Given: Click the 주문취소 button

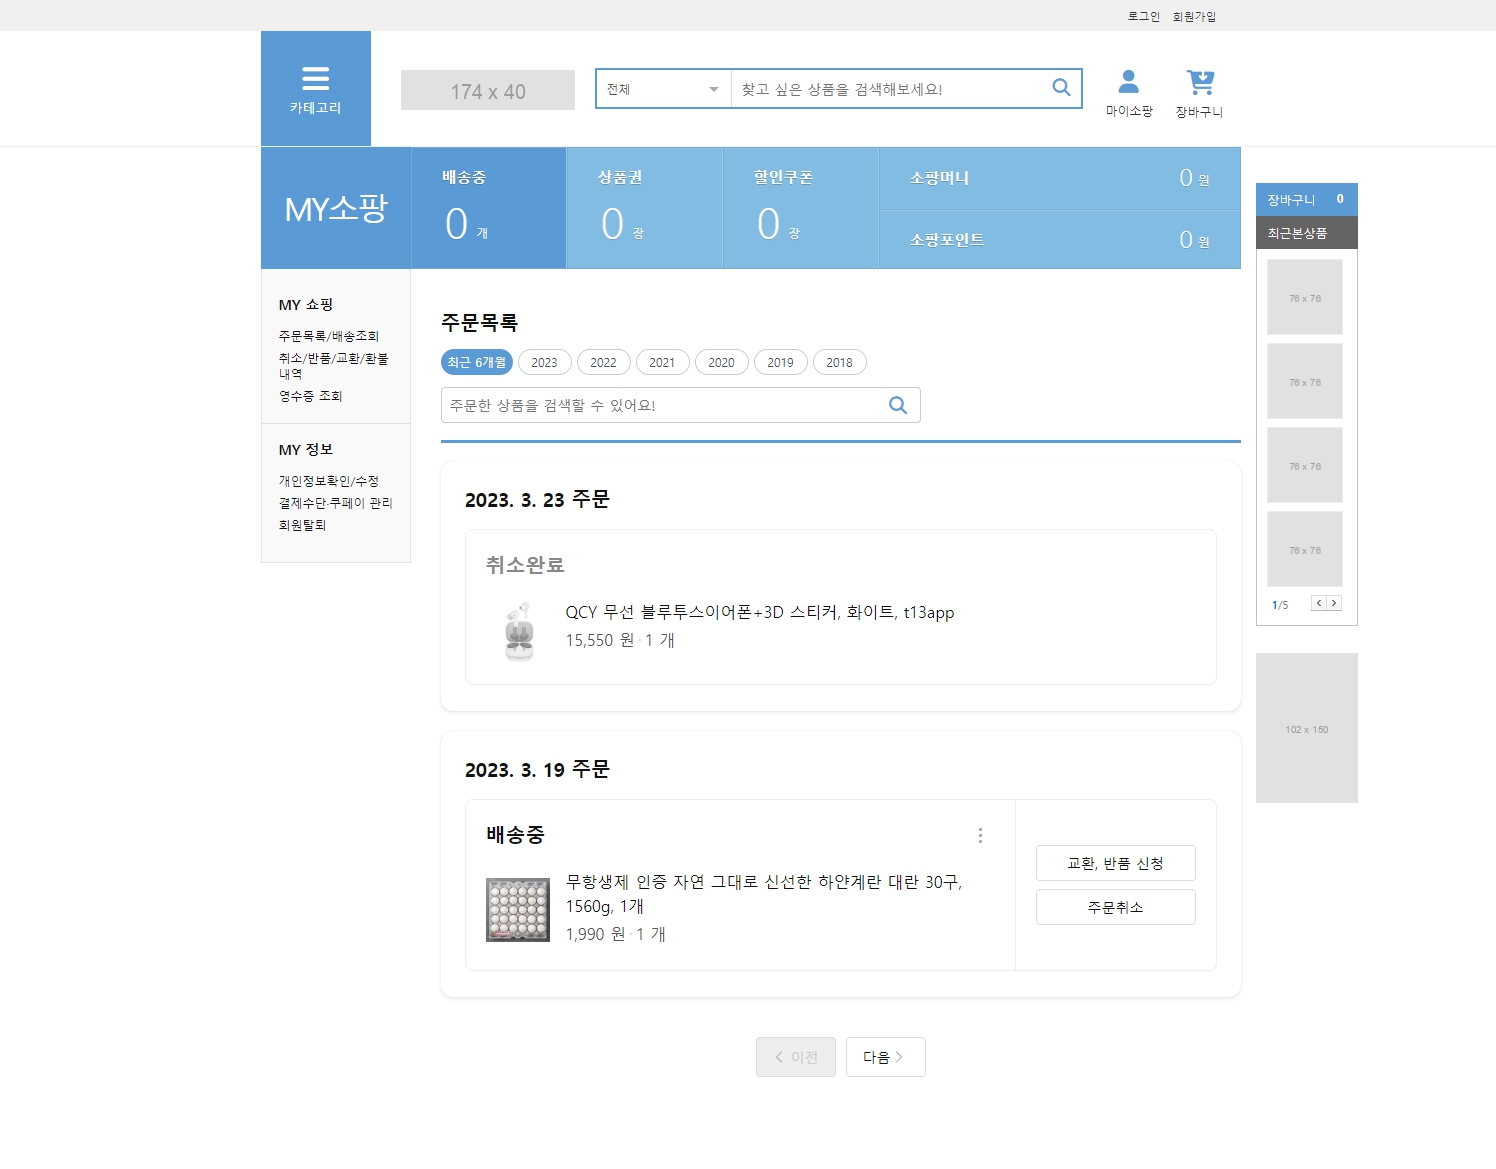Looking at the screenshot, I should tap(1116, 907).
